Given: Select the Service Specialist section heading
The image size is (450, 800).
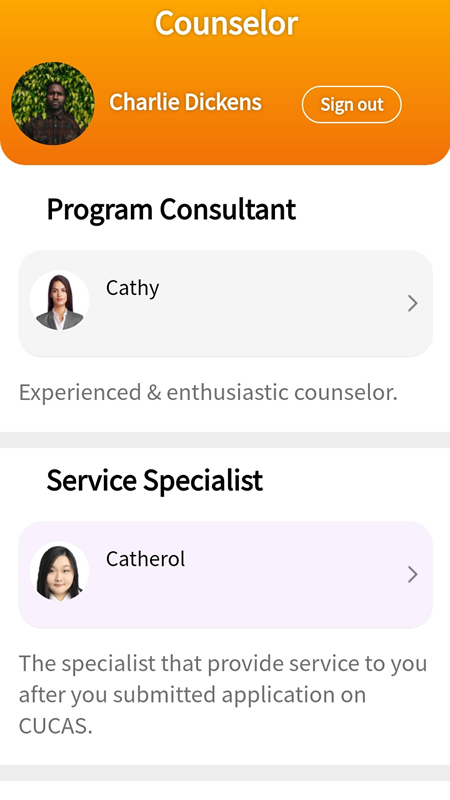Looking at the screenshot, I should 155,480.
